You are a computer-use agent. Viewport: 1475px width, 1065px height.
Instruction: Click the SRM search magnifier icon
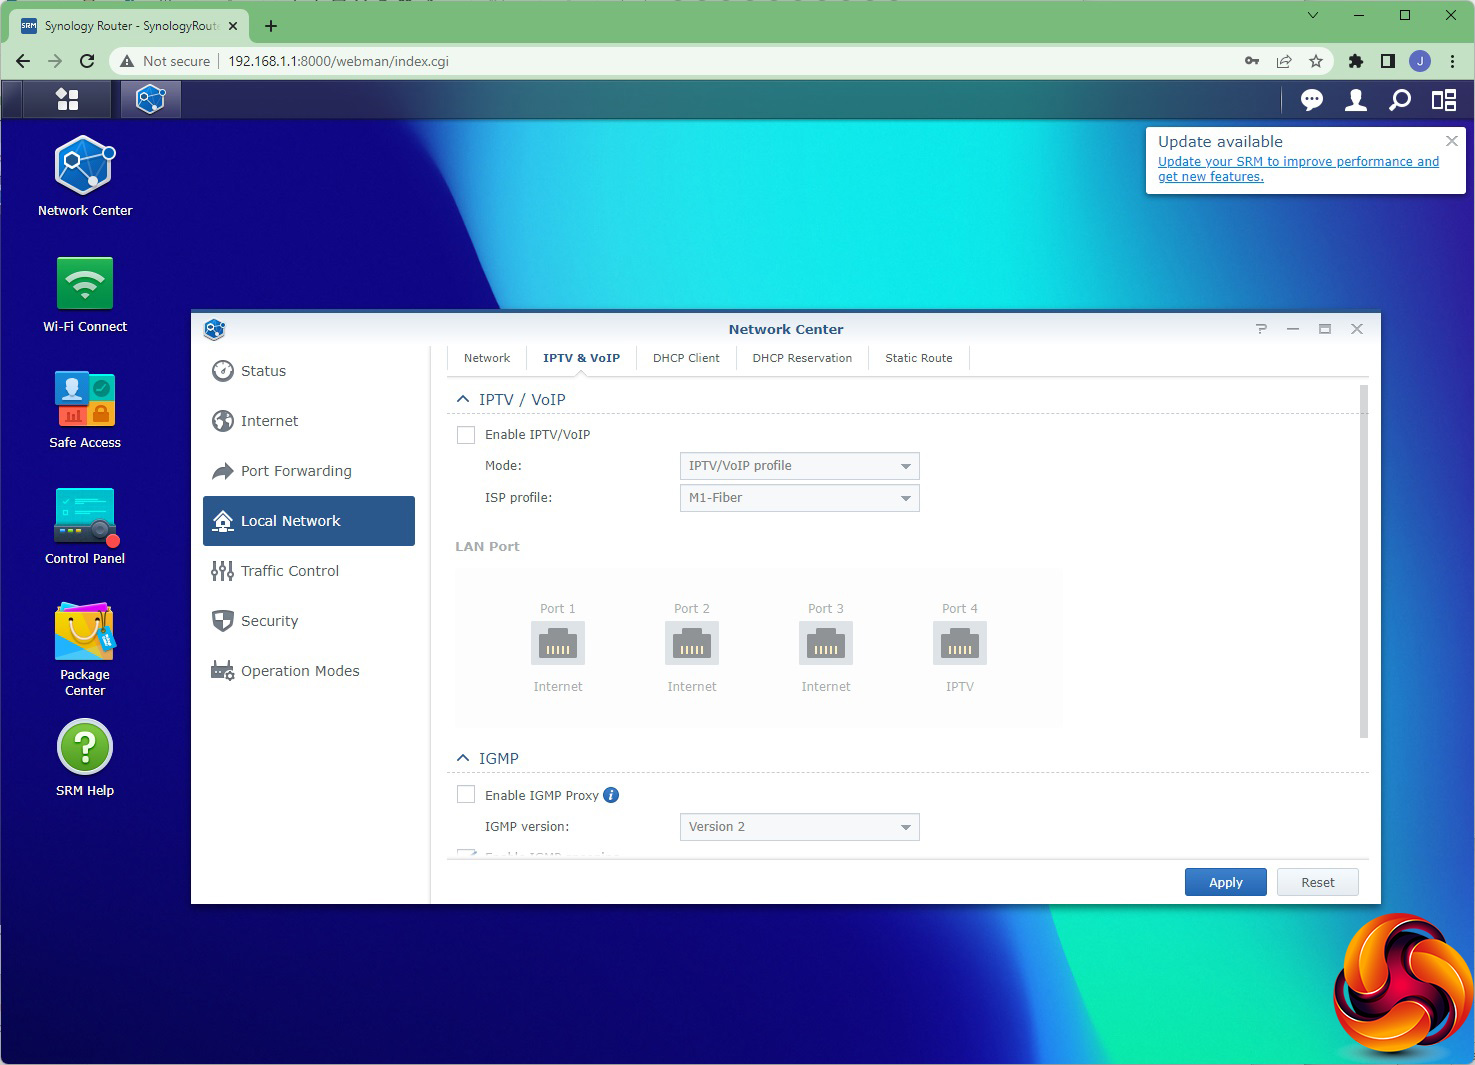click(x=1400, y=99)
